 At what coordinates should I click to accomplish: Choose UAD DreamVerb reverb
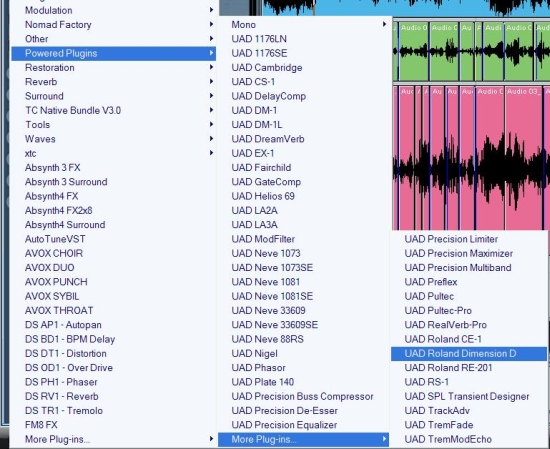click(x=303, y=139)
